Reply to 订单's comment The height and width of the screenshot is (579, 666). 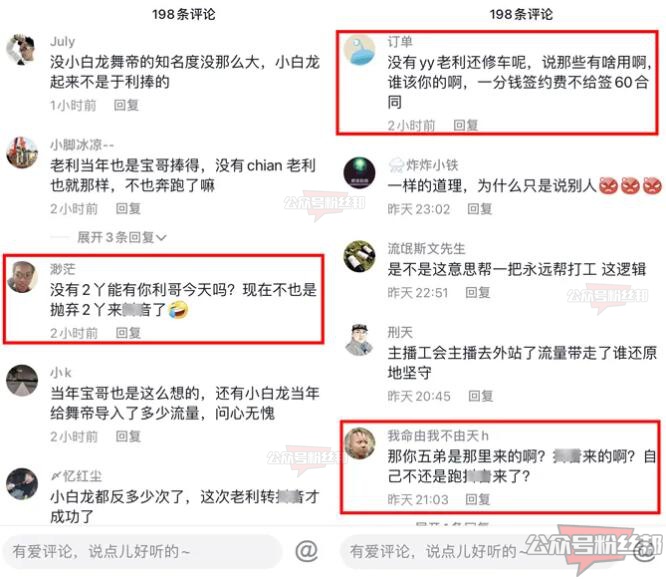pyautogui.click(x=466, y=125)
